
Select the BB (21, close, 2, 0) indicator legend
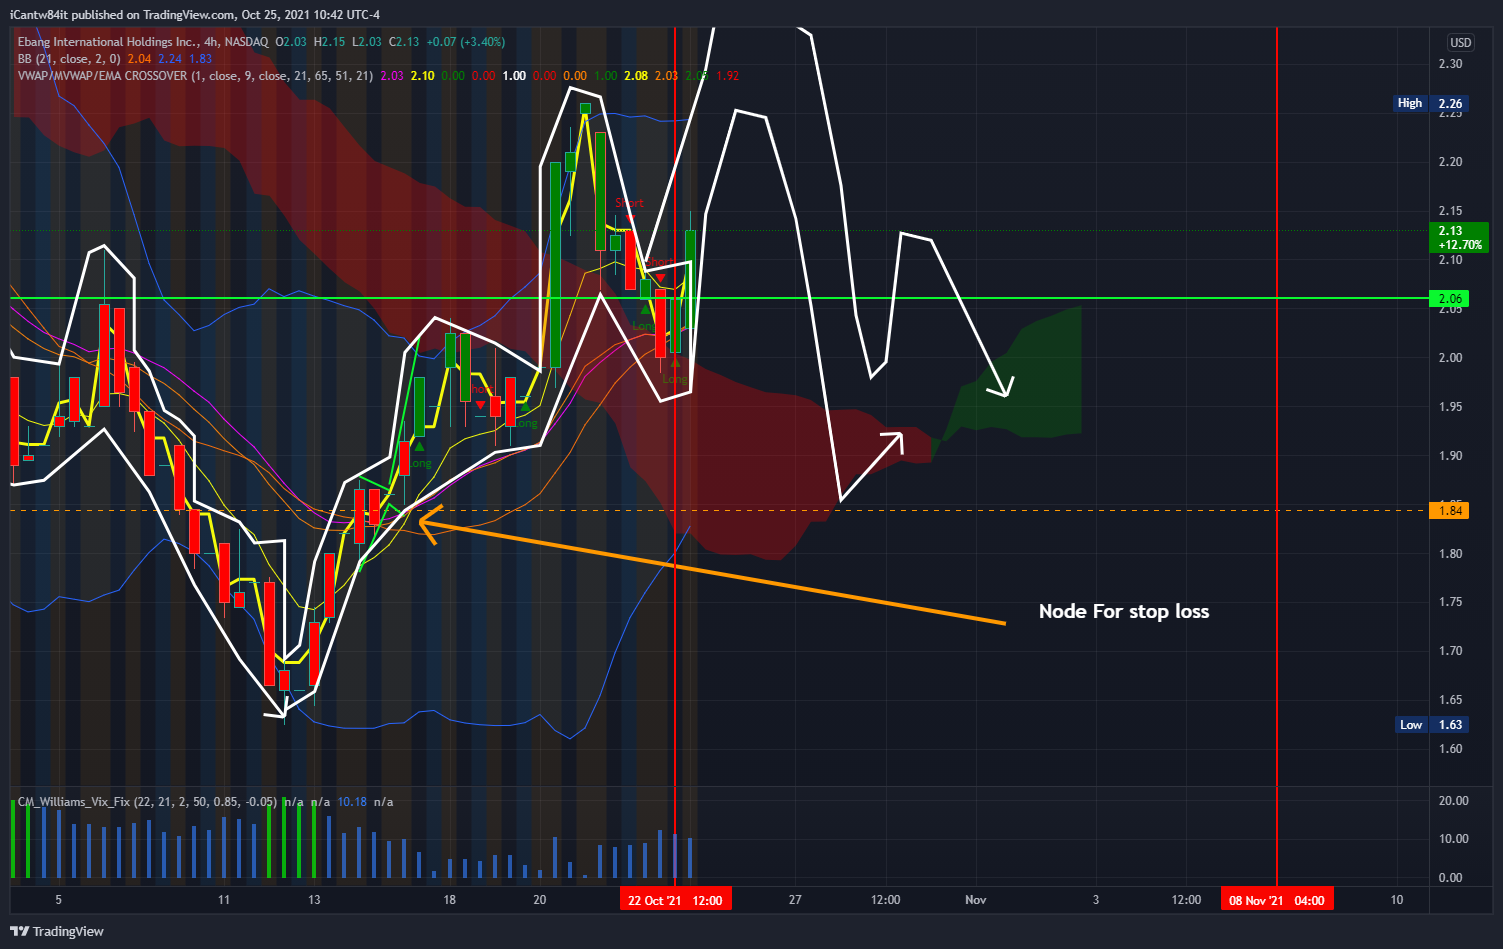[69, 59]
